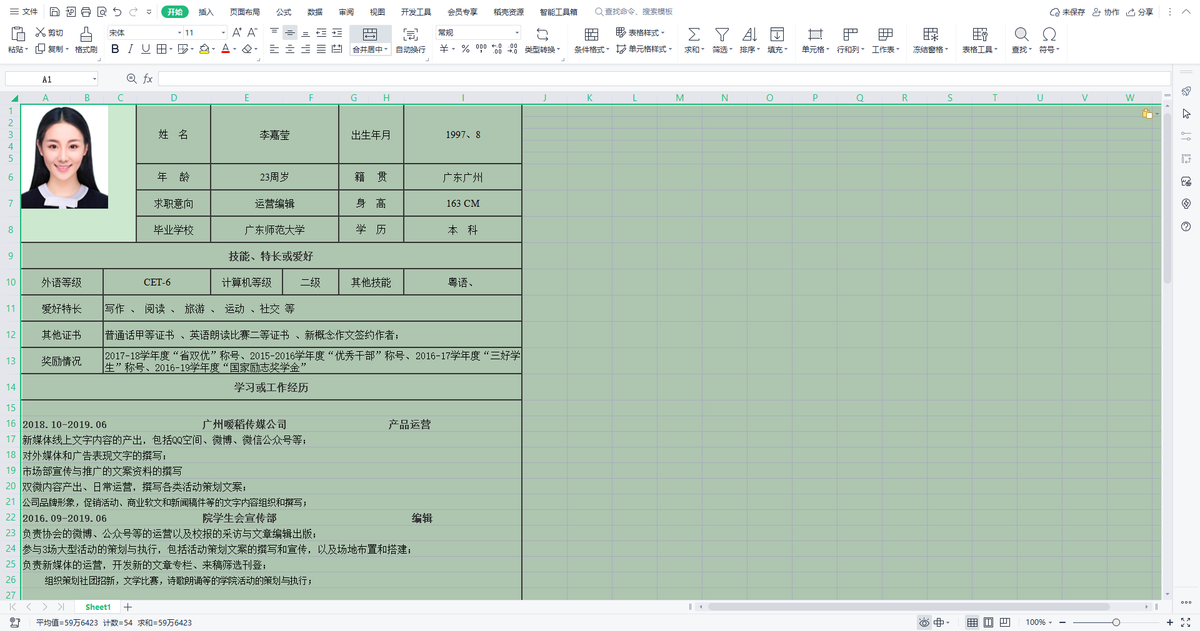
Task: Expand the Name Box dropdown next to A1
Action: pos(95,78)
